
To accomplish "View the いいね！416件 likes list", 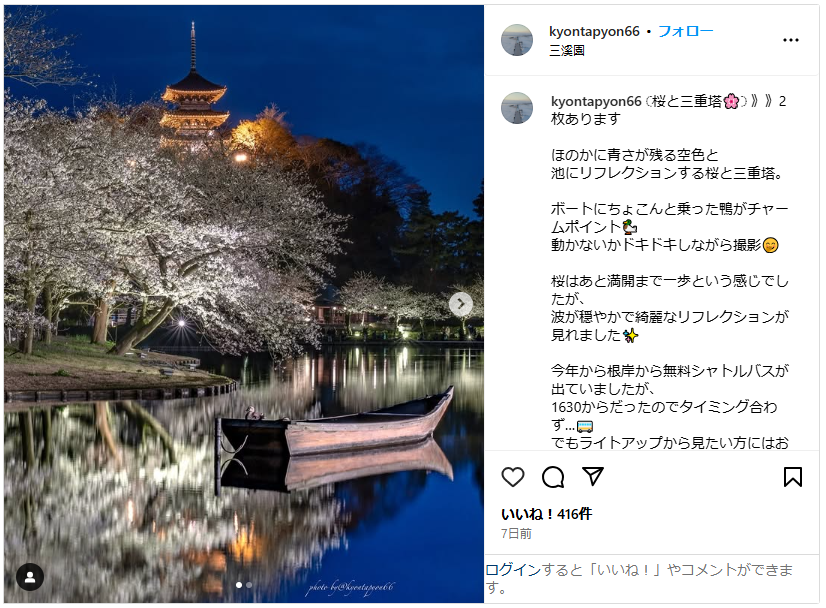I will tap(546, 514).
